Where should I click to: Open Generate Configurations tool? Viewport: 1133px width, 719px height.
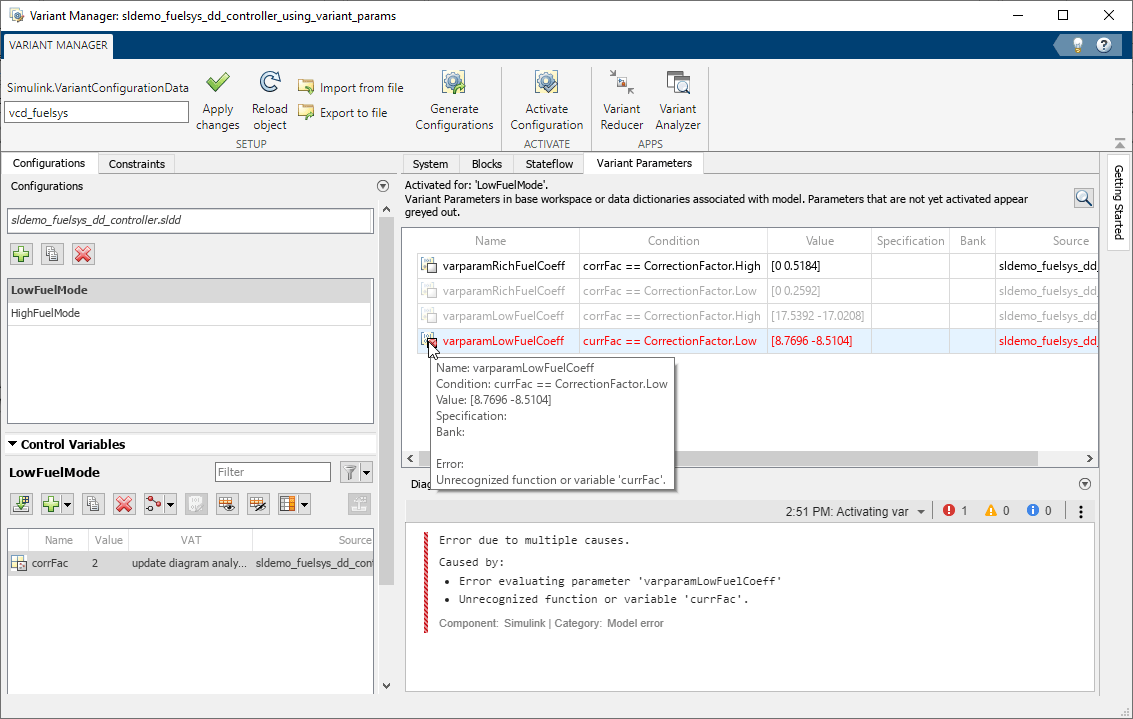click(454, 101)
